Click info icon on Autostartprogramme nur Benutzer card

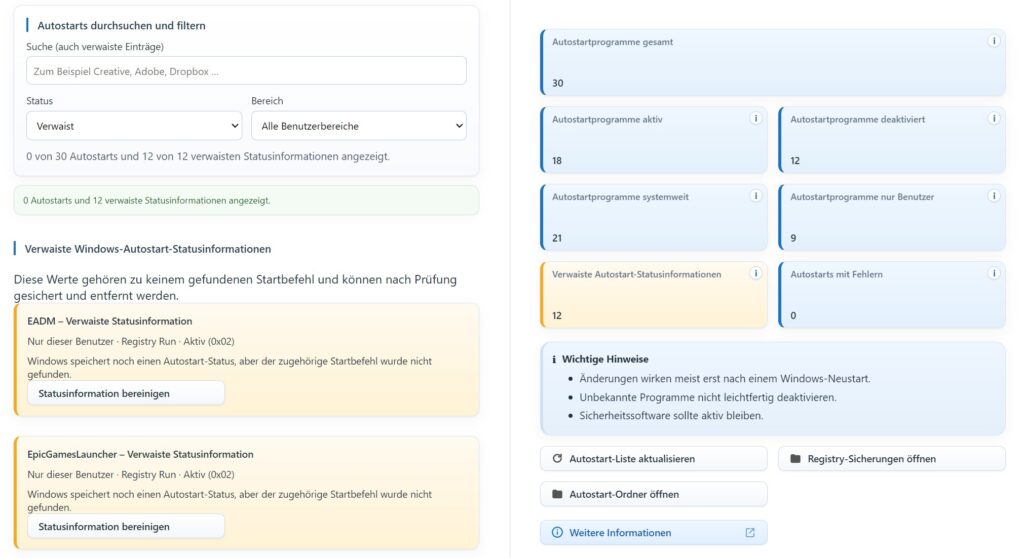click(993, 196)
